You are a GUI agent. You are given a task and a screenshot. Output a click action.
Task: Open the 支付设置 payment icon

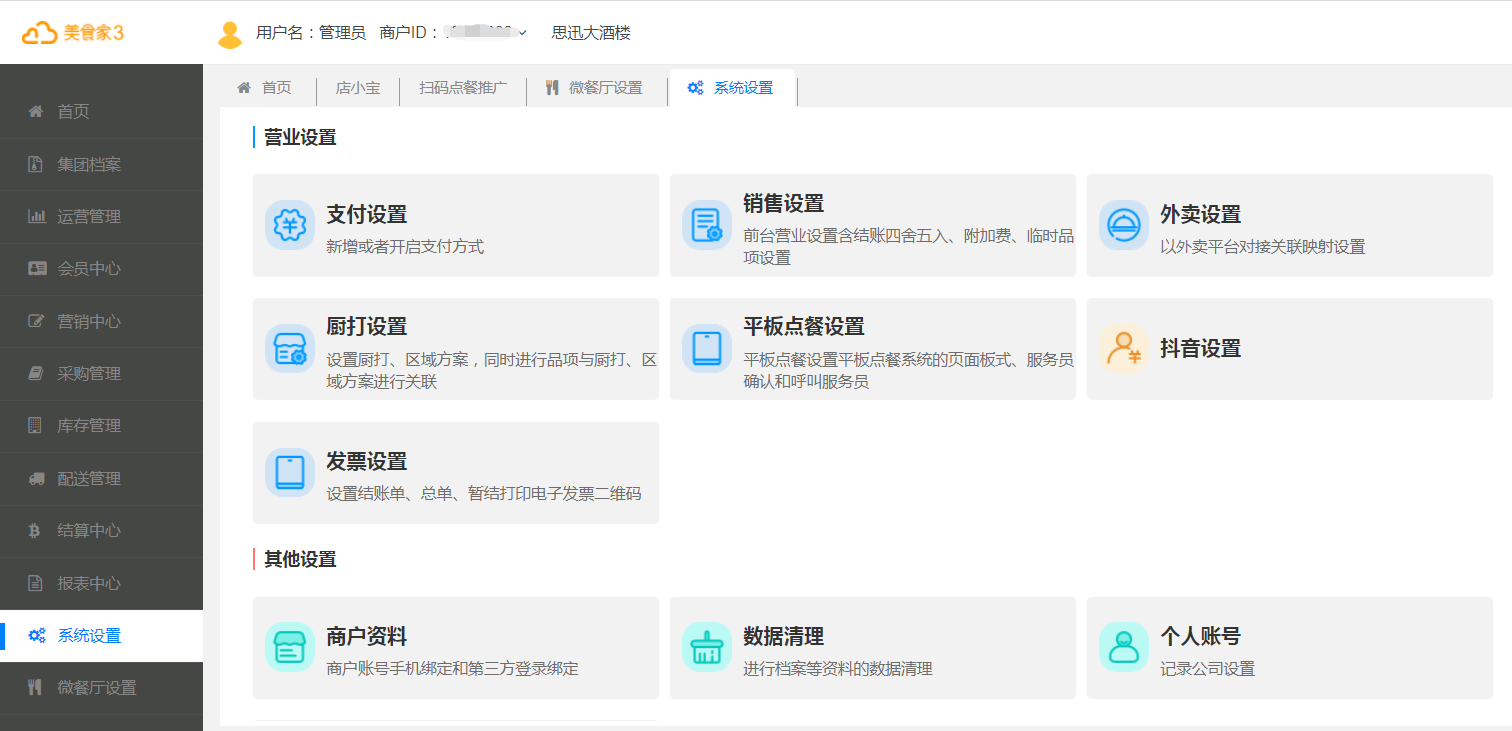pos(289,225)
